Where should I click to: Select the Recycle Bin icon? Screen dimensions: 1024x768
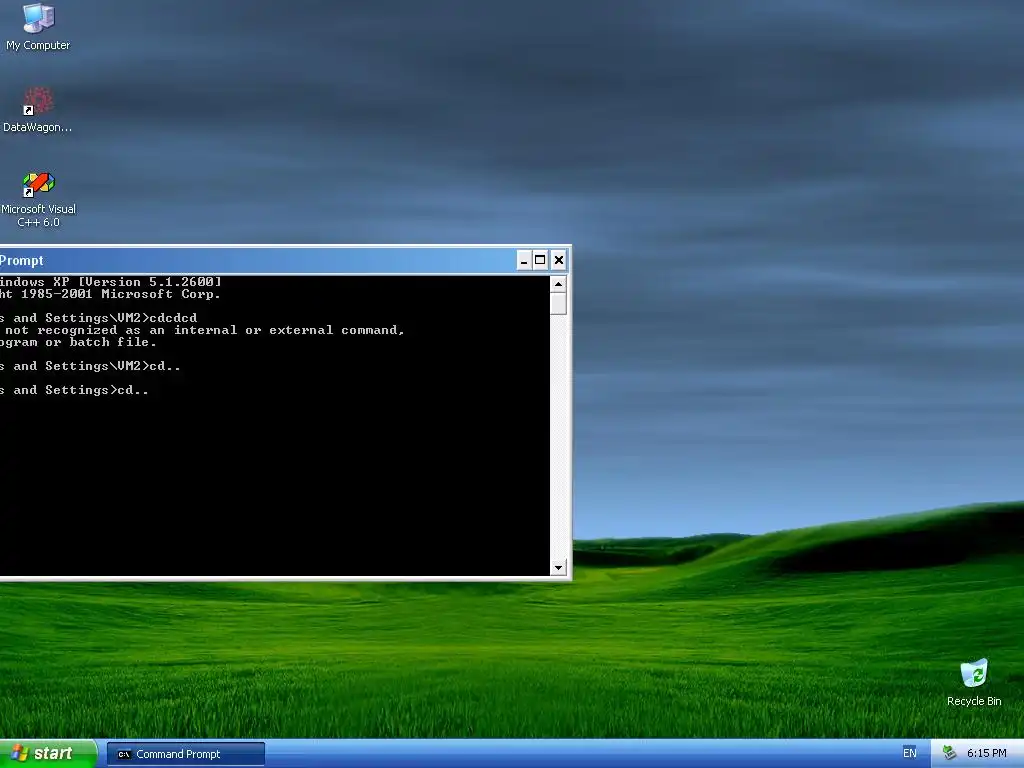tap(974, 682)
